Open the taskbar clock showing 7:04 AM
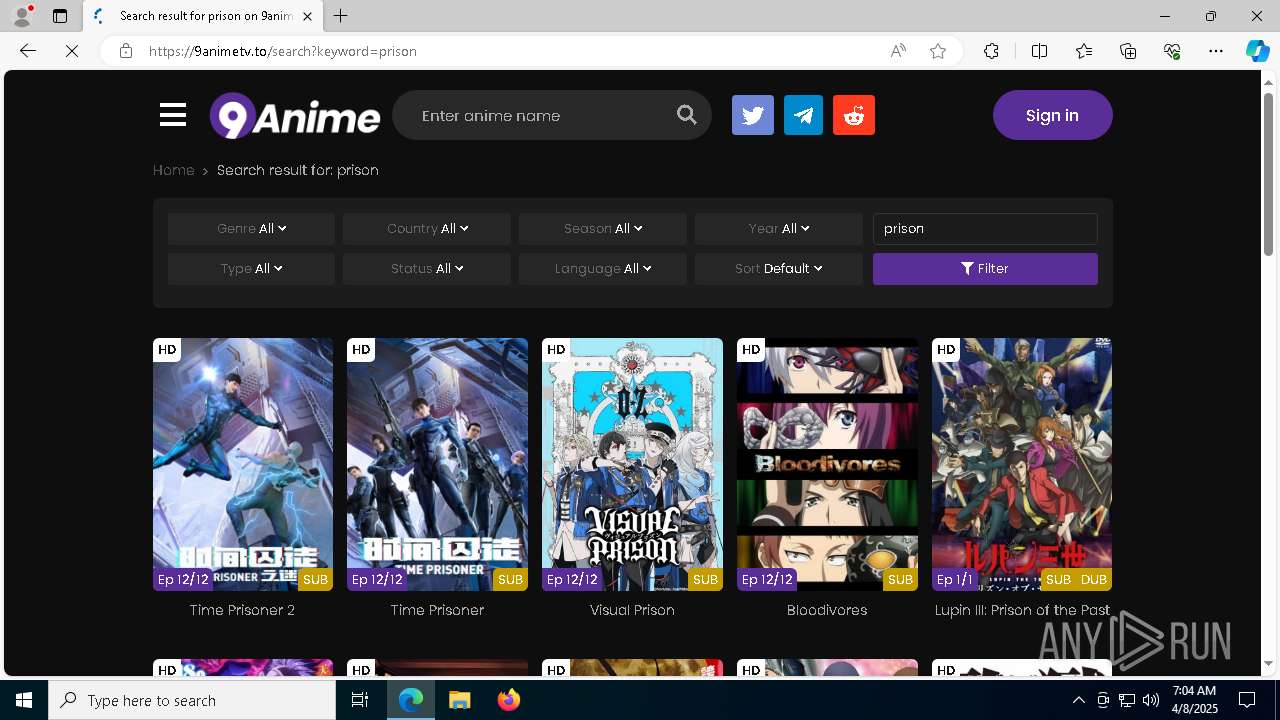Viewport: 1280px width, 720px height. [1194, 700]
